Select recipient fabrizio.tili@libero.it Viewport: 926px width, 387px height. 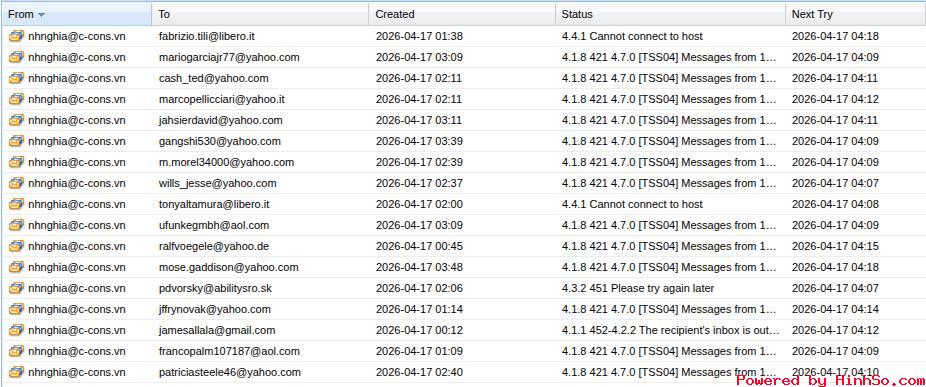tap(207, 36)
